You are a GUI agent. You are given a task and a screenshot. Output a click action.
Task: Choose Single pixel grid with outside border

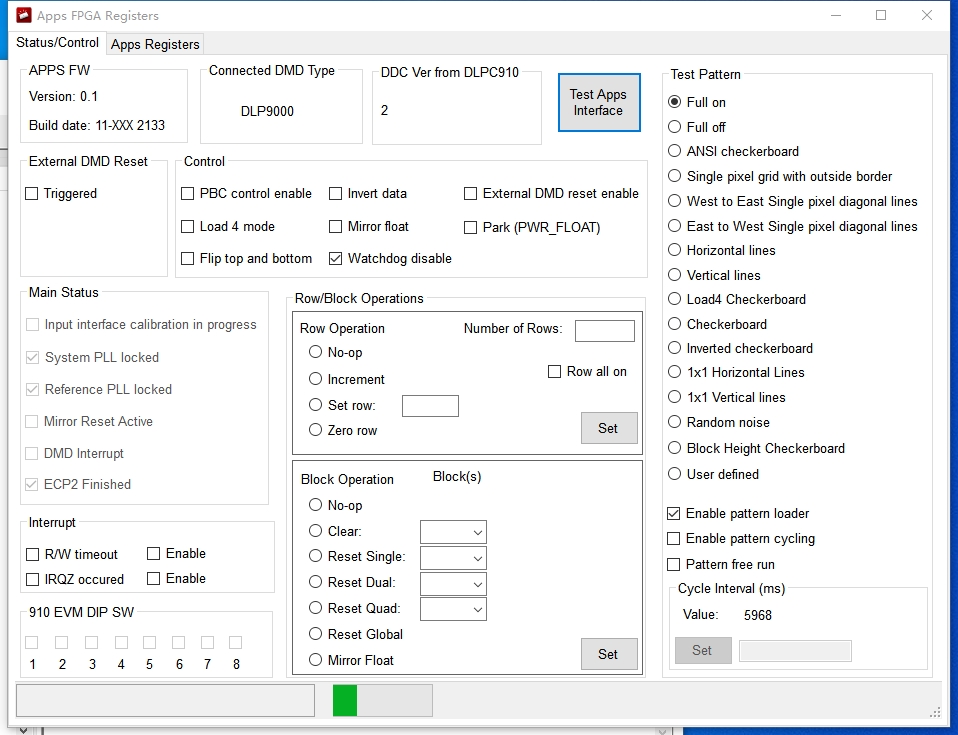coord(675,176)
